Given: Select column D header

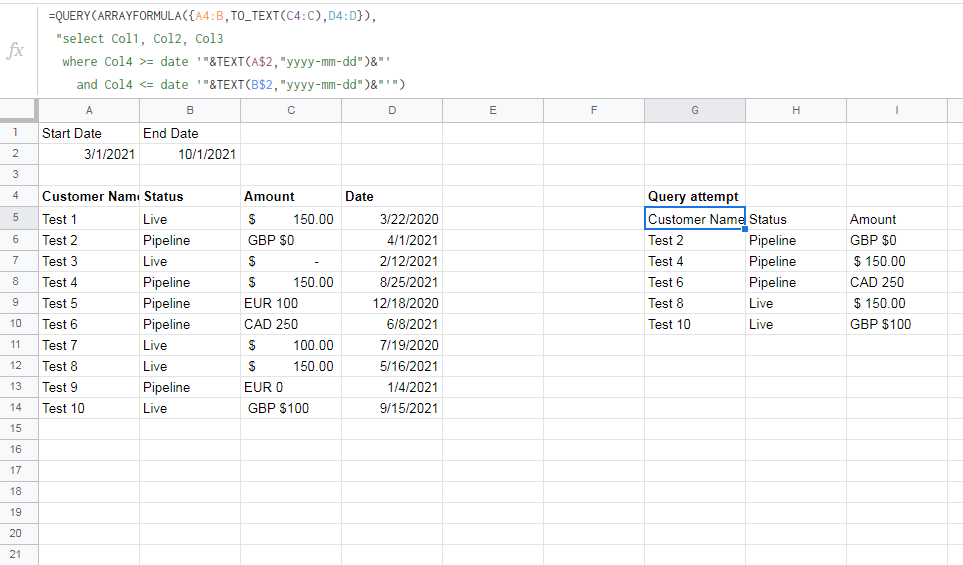Looking at the screenshot, I should (392, 111).
